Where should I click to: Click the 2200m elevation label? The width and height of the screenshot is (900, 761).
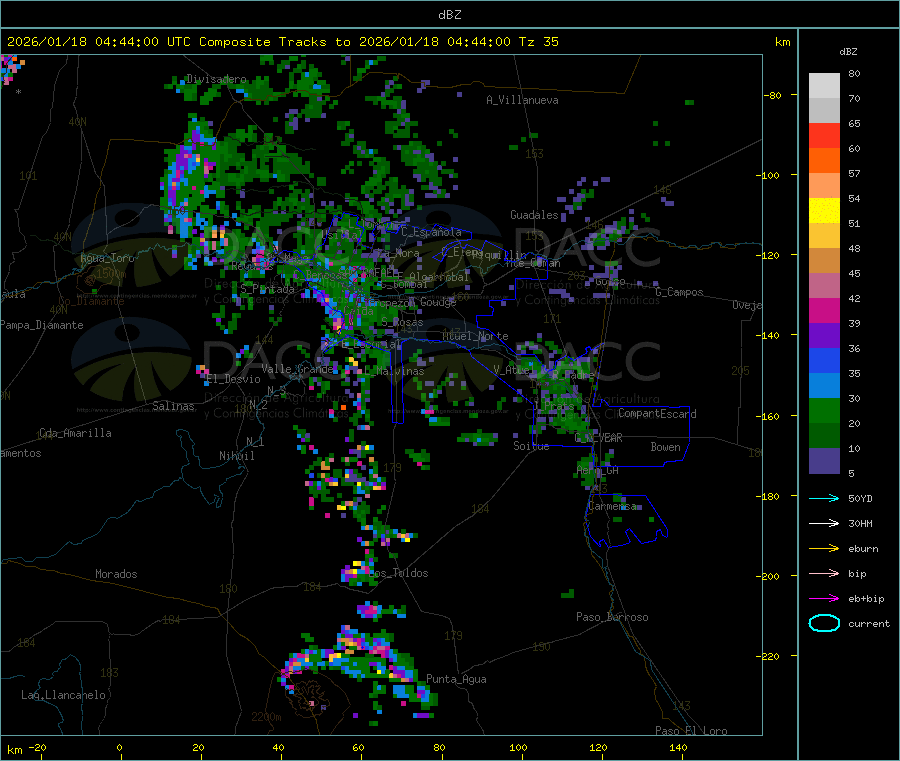pyautogui.click(x=266, y=717)
